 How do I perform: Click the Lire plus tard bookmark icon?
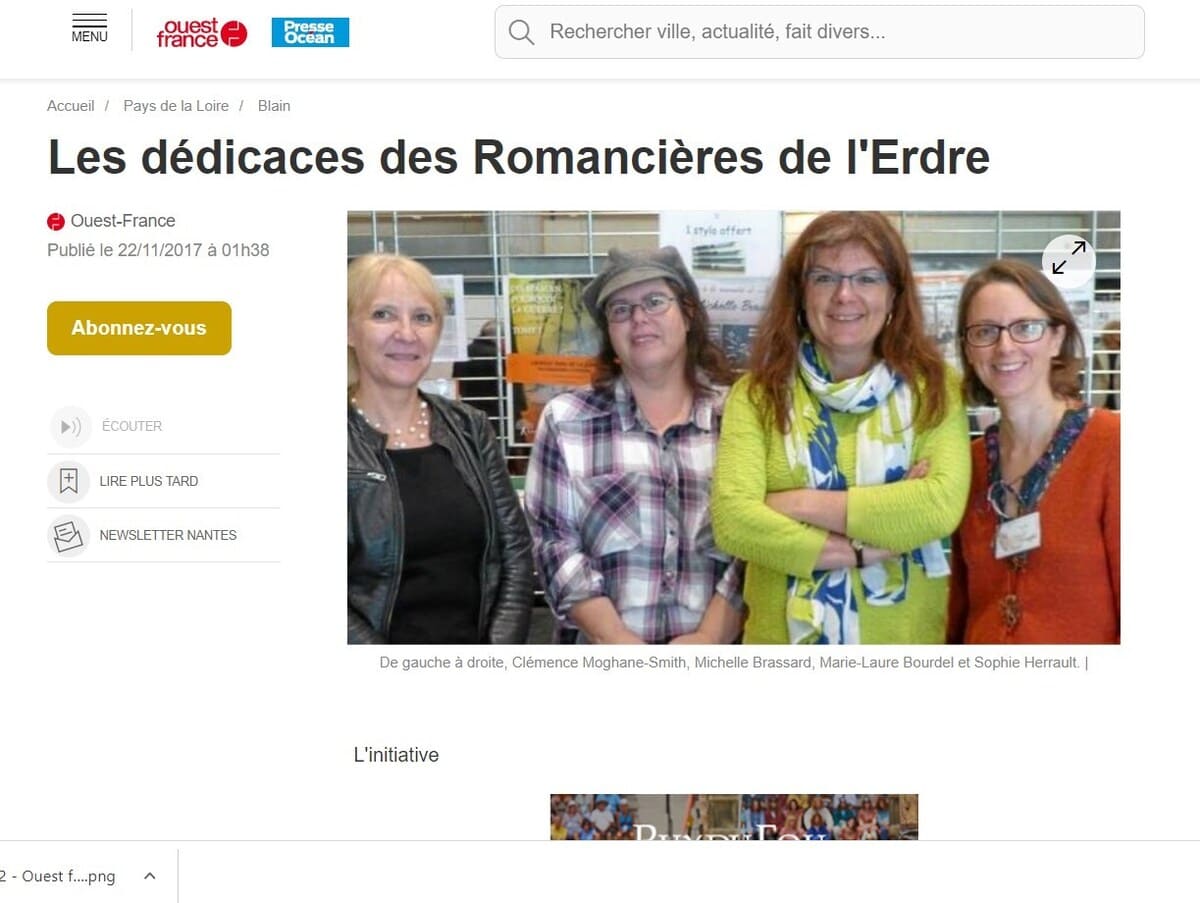point(68,481)
